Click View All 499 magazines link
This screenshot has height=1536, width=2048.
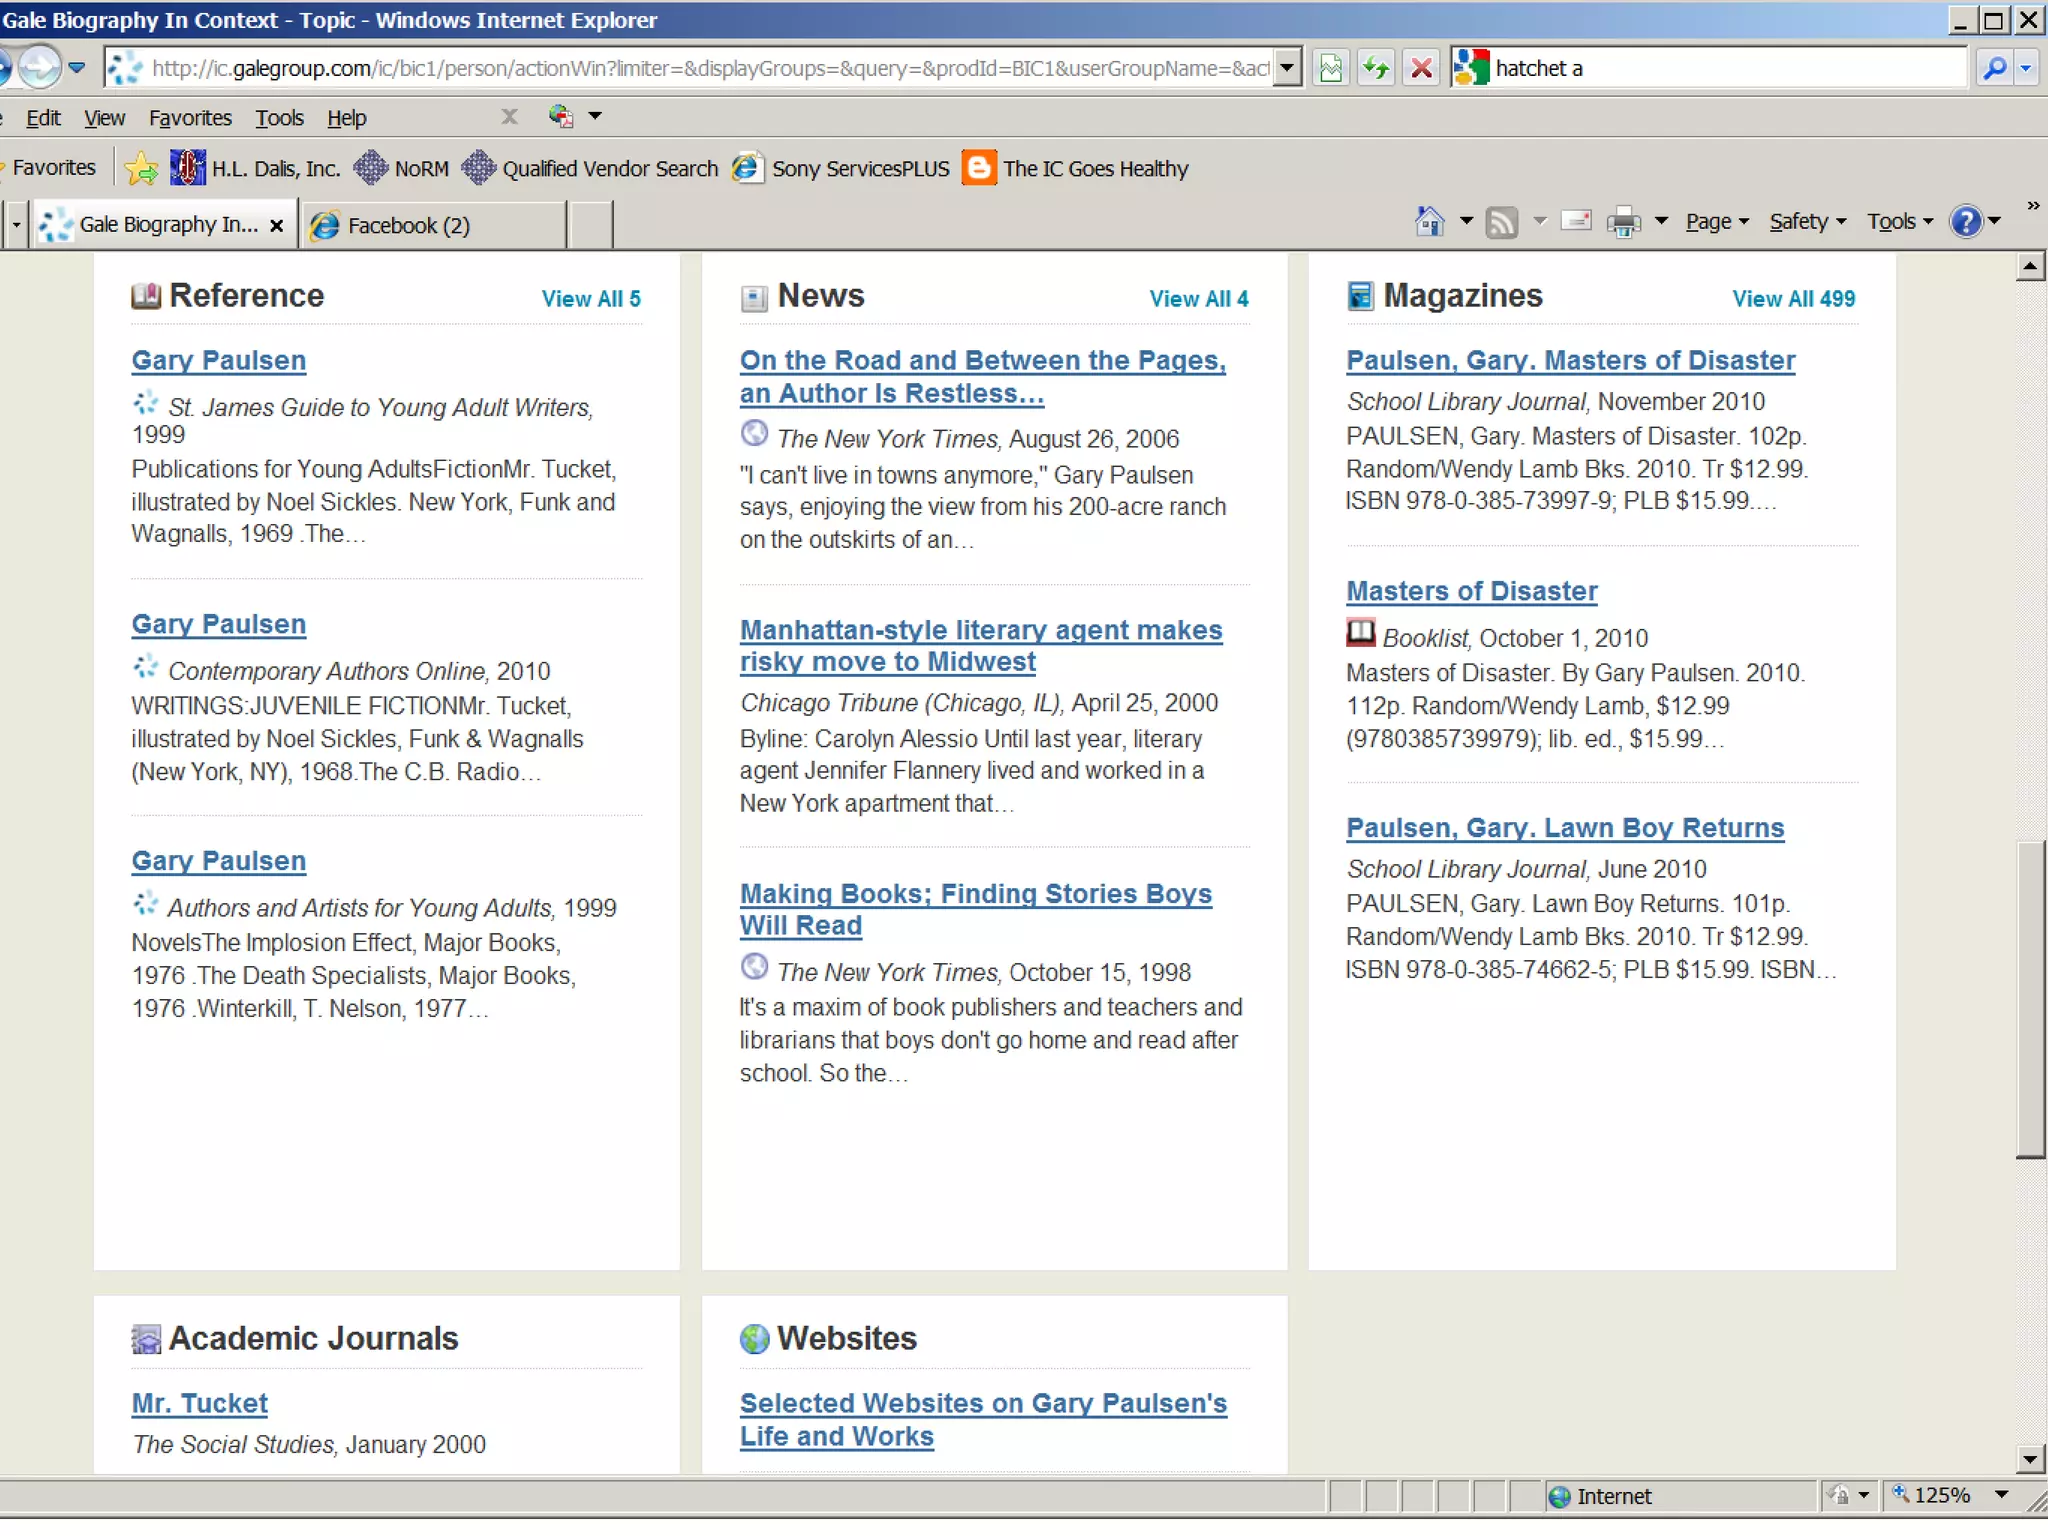pos(1793,298)
